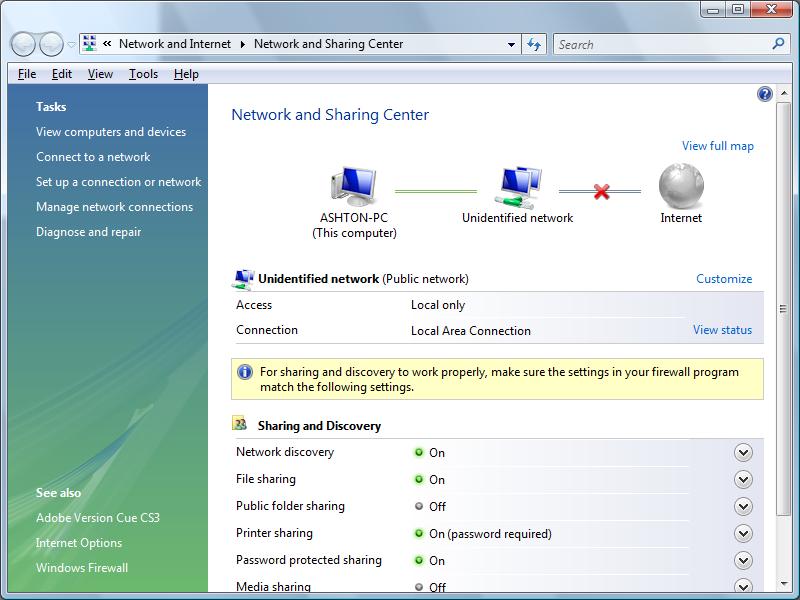Open the View menu
The width and height of the screenshot is (800, 600).
pos(100,74)
